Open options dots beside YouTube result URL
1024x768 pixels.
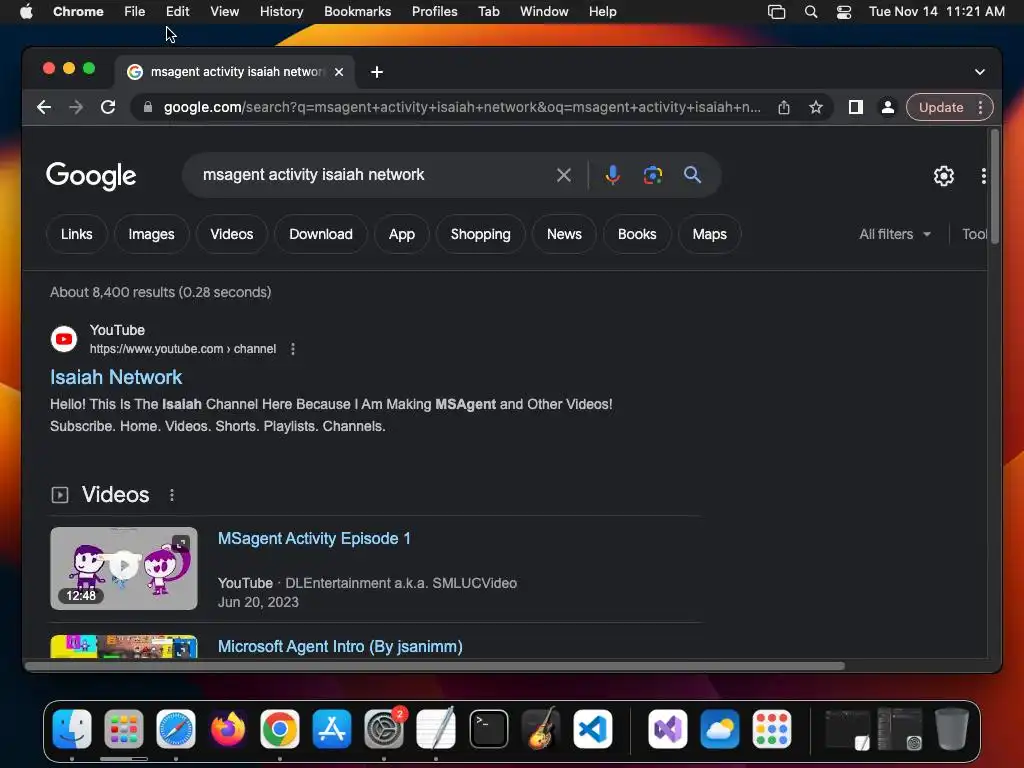[x=293, y=349]
